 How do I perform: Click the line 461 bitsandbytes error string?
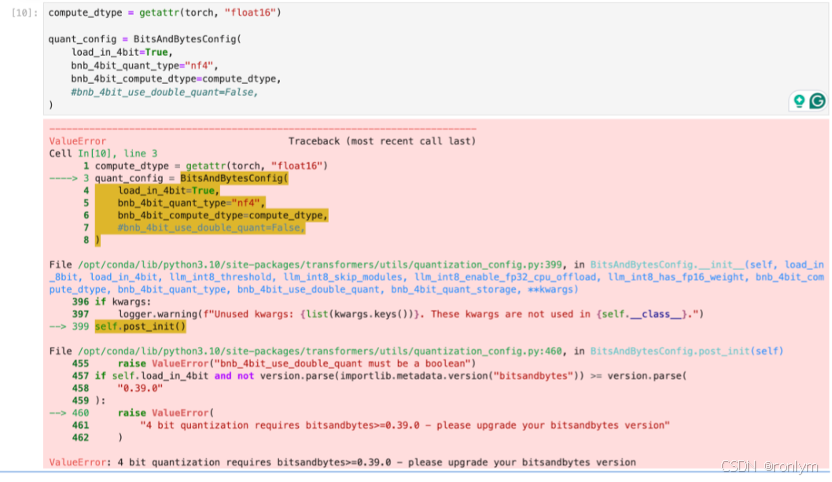(x=405, y=425)
